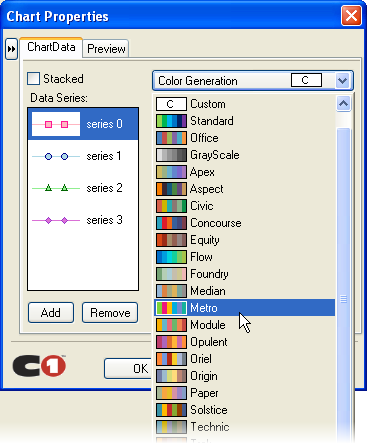Select the Standard color palette swatch

coord(171,121)
